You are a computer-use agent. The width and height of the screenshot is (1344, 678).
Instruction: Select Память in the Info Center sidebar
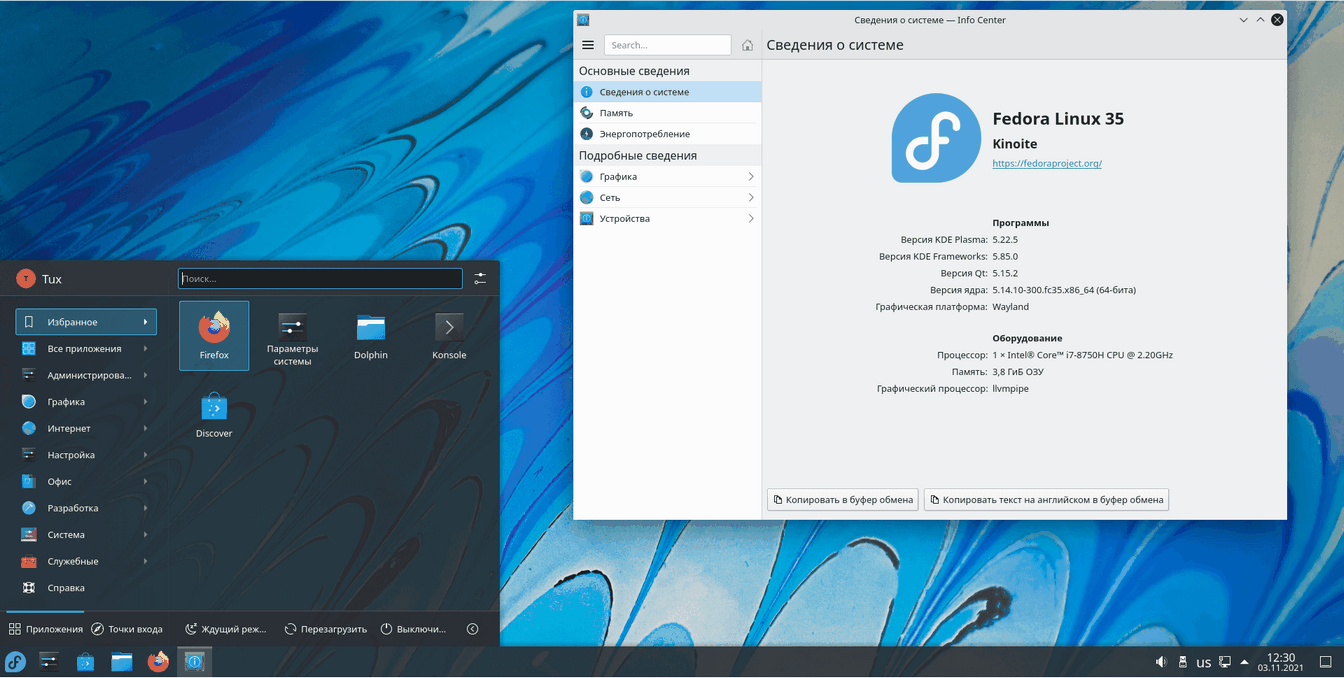(616, 113)
